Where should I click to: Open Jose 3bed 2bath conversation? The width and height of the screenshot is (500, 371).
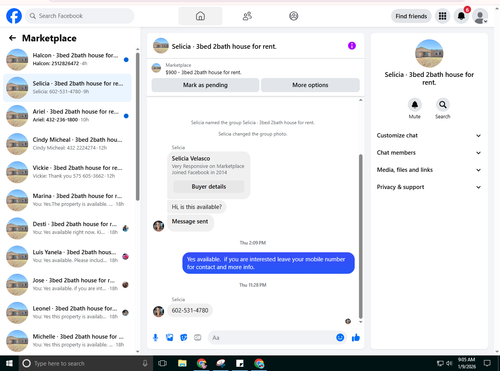pyautogui.click(x=67, y=285)
